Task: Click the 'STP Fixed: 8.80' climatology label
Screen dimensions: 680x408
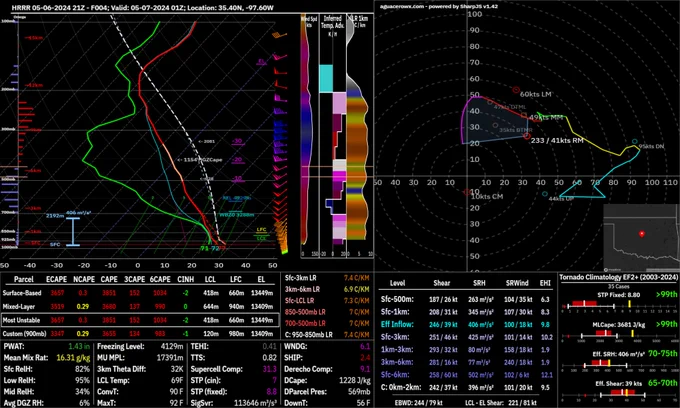Action: 618,295
